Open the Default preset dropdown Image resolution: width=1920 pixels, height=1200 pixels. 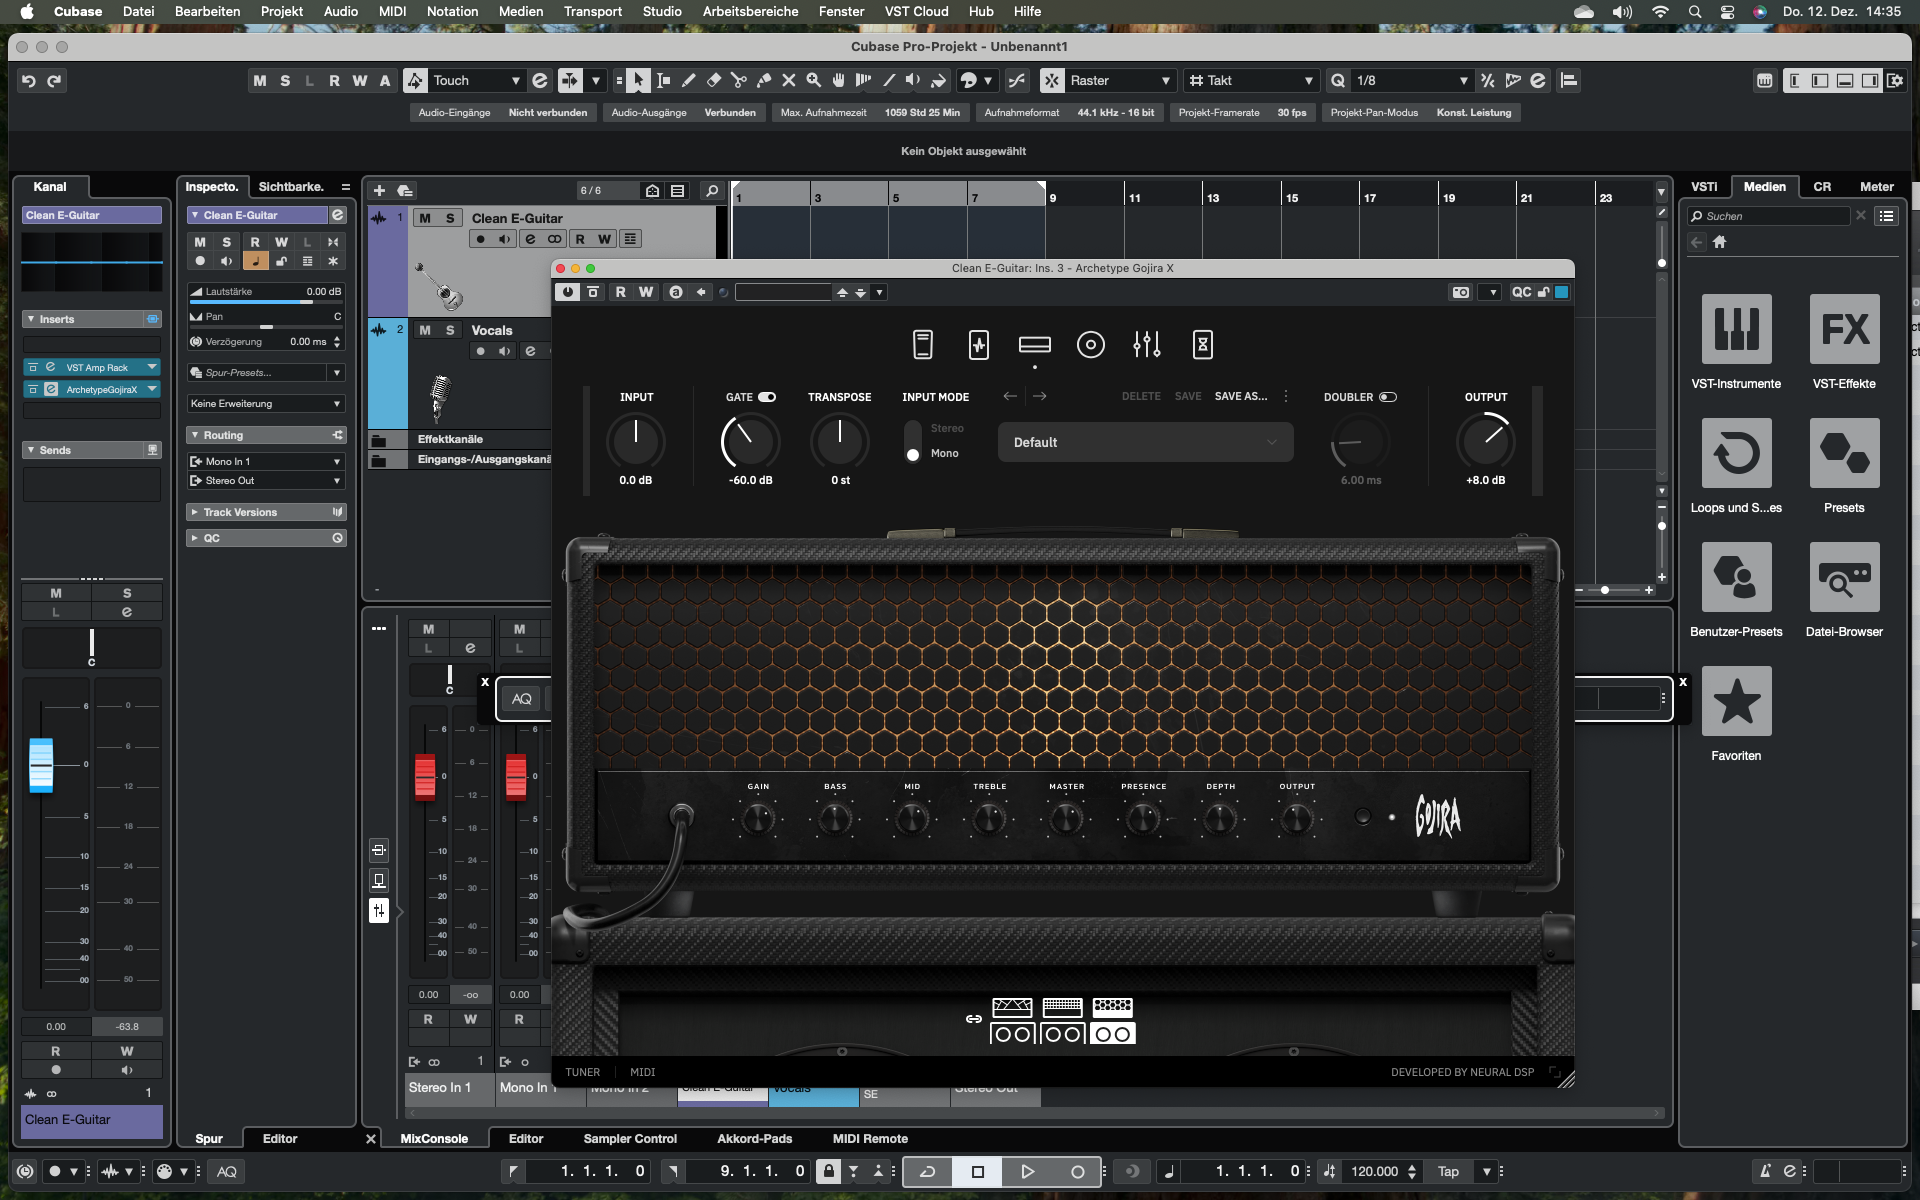1145,442
